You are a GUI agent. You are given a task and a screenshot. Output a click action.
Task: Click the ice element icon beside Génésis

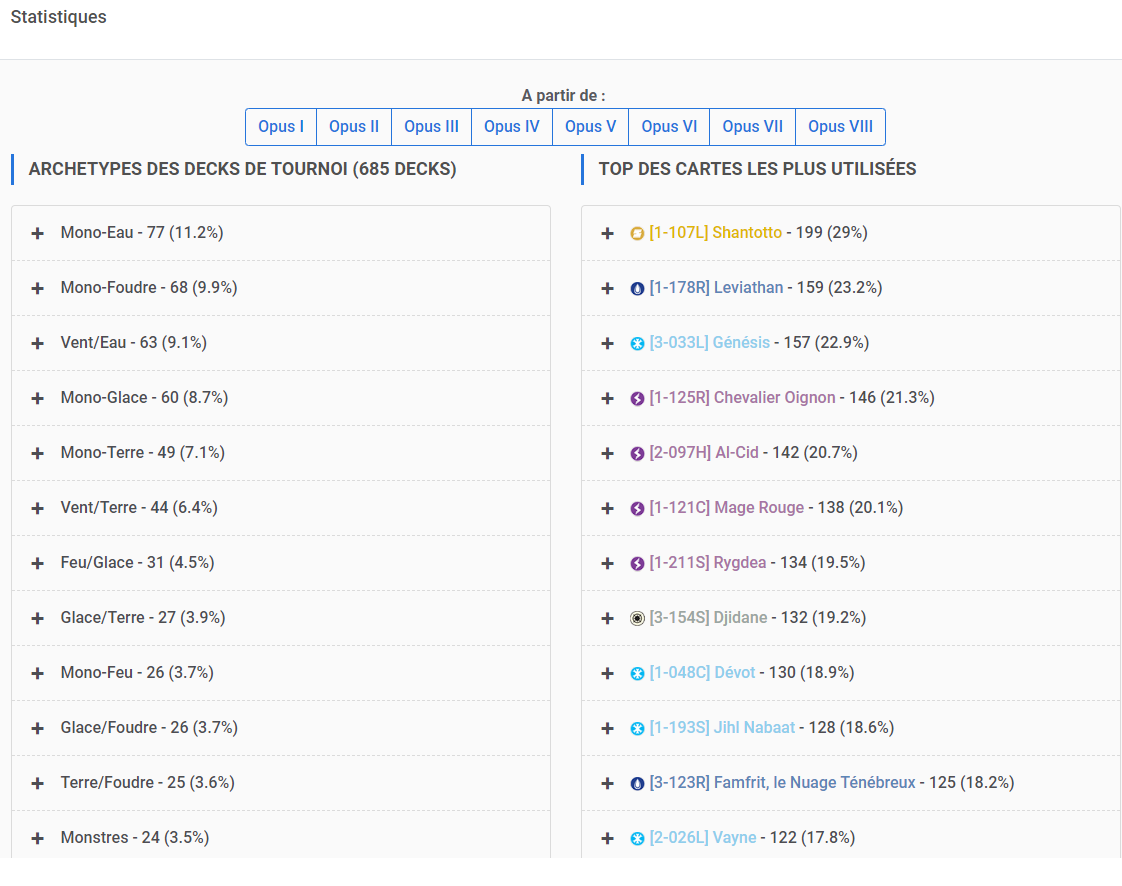tap(637, 344)
